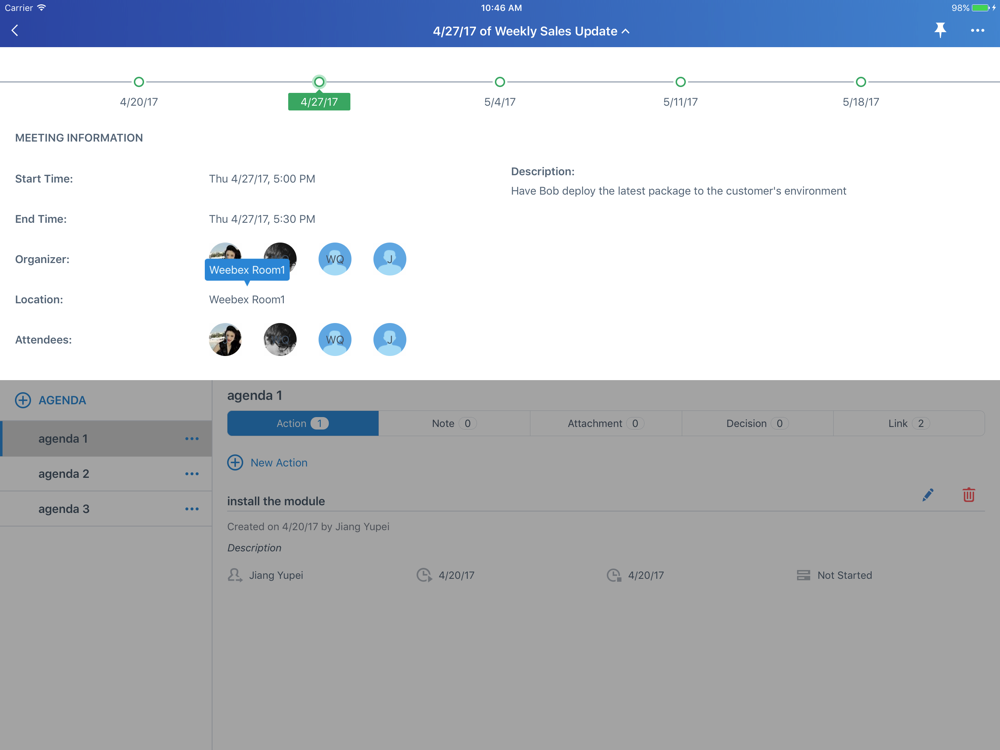Select agenda 2 in the sidebar
1000x750 pixels.
point(106,474)
